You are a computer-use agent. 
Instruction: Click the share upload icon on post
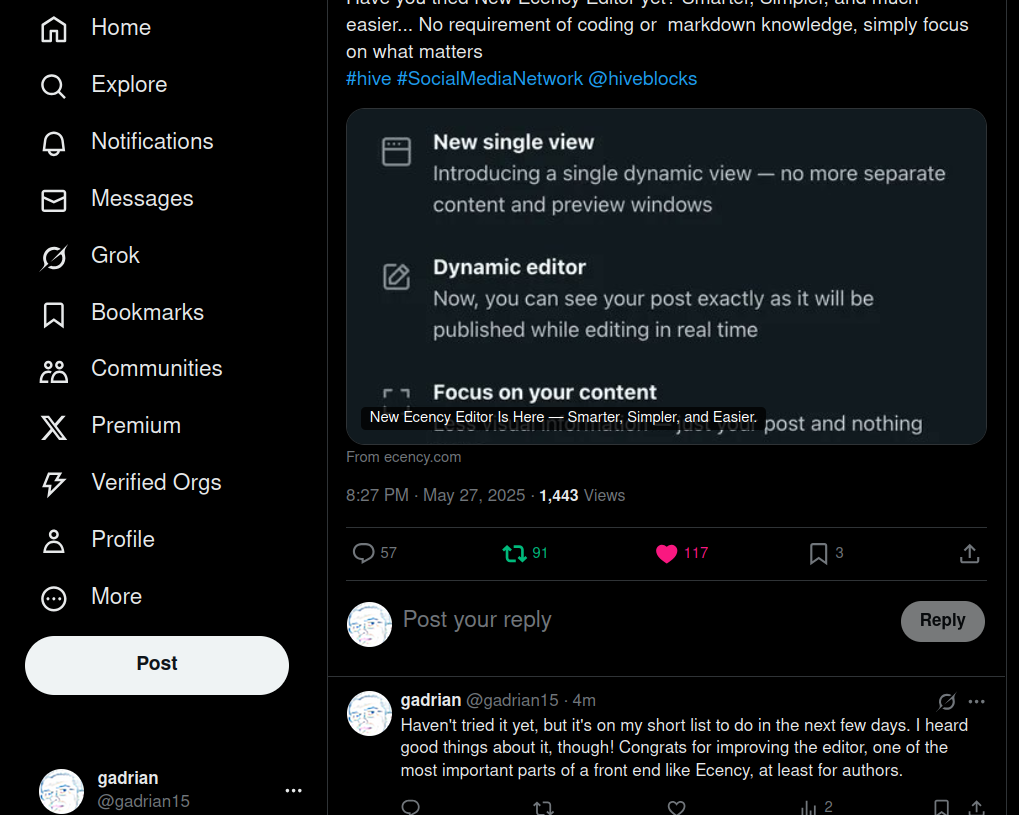pyautogui.click(x=969, y=553)
